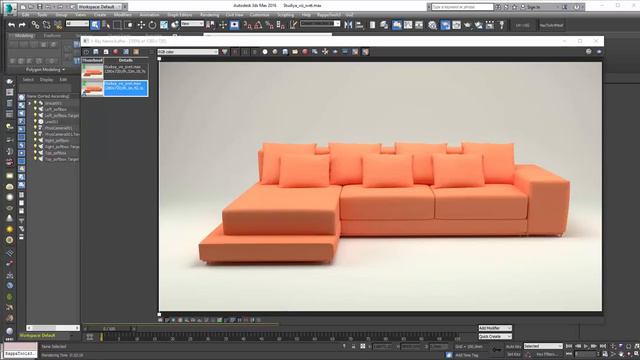Open the Add Modifier dropdown
This screenshot has height=360, width=640.
tap(495, 328)
